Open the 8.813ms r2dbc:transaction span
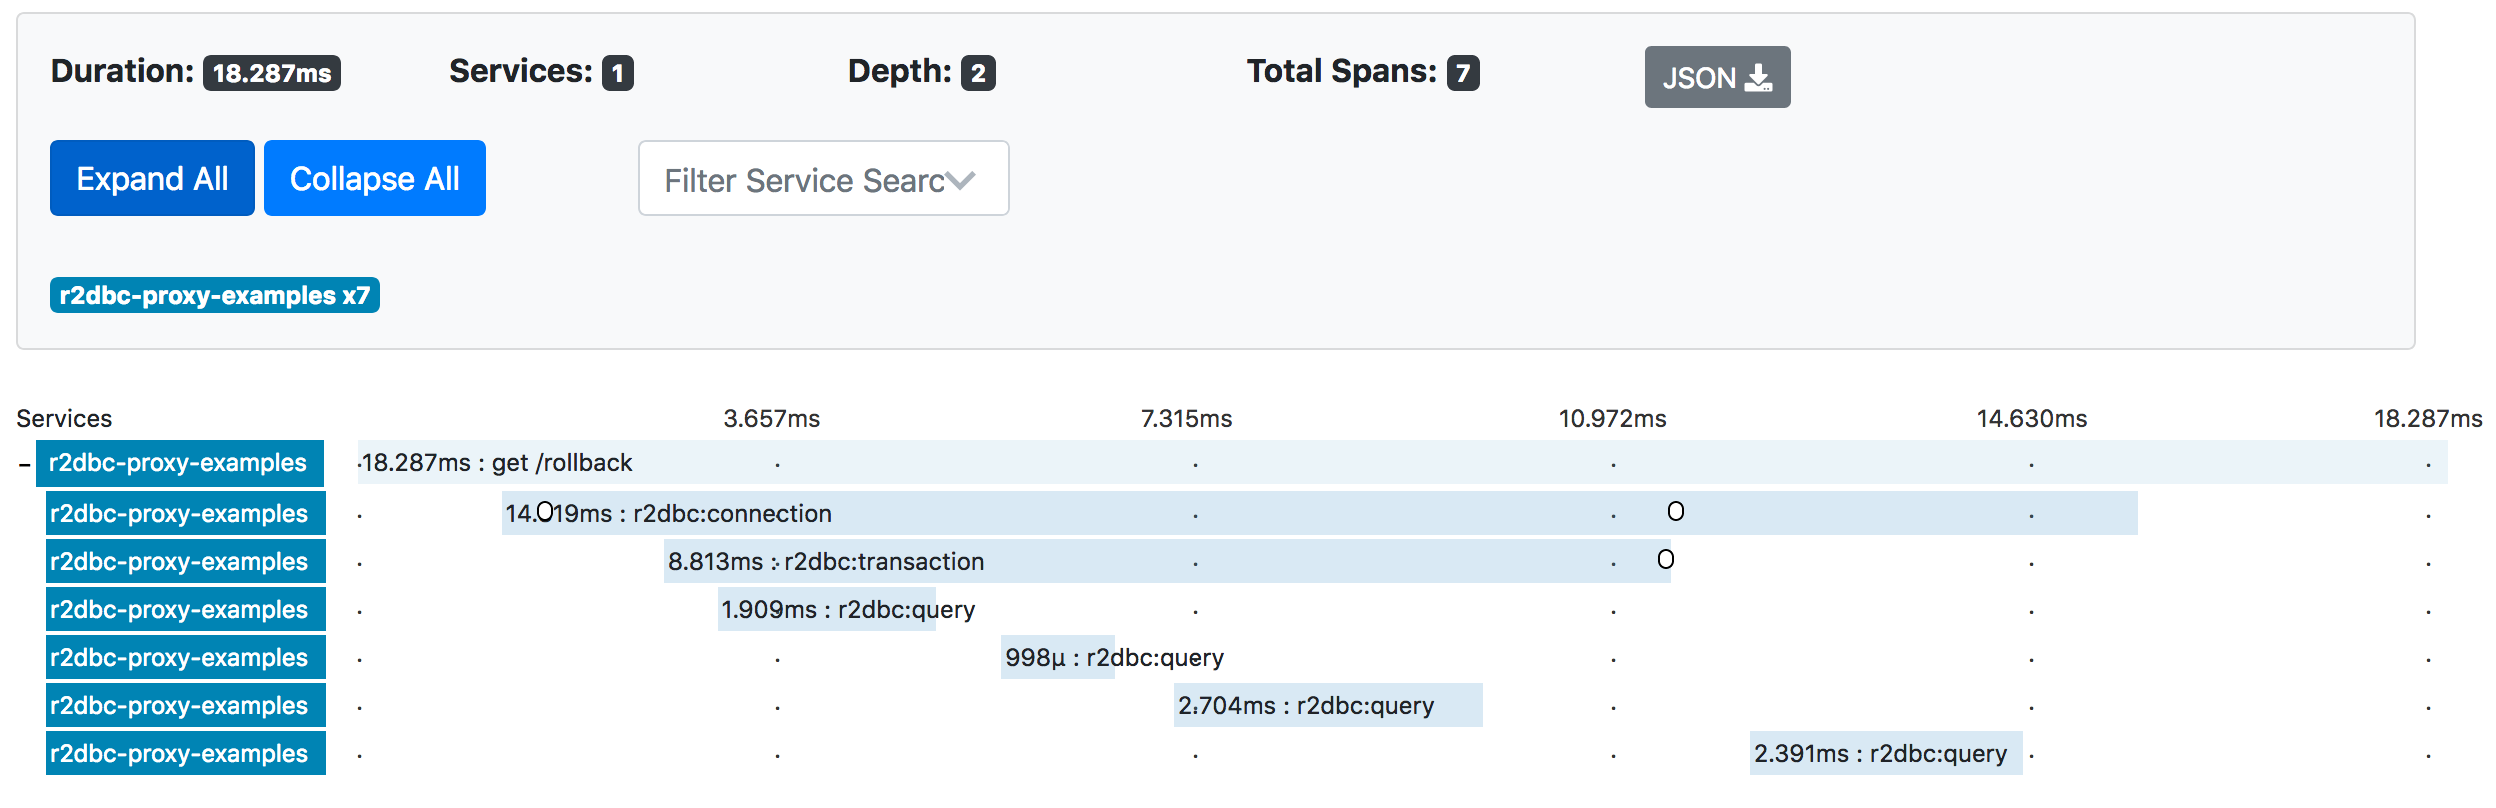The width and height of the screenshot is (2496, 808). 1167,561
